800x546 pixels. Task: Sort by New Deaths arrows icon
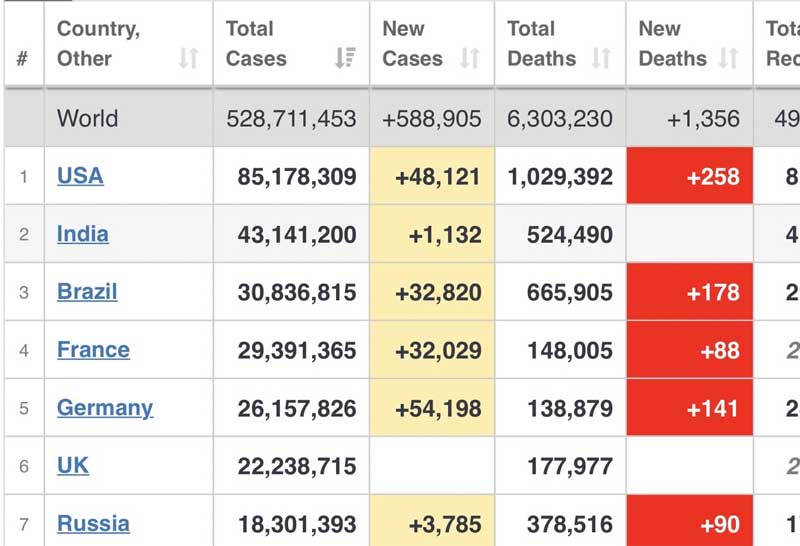[x=729, y=59]
